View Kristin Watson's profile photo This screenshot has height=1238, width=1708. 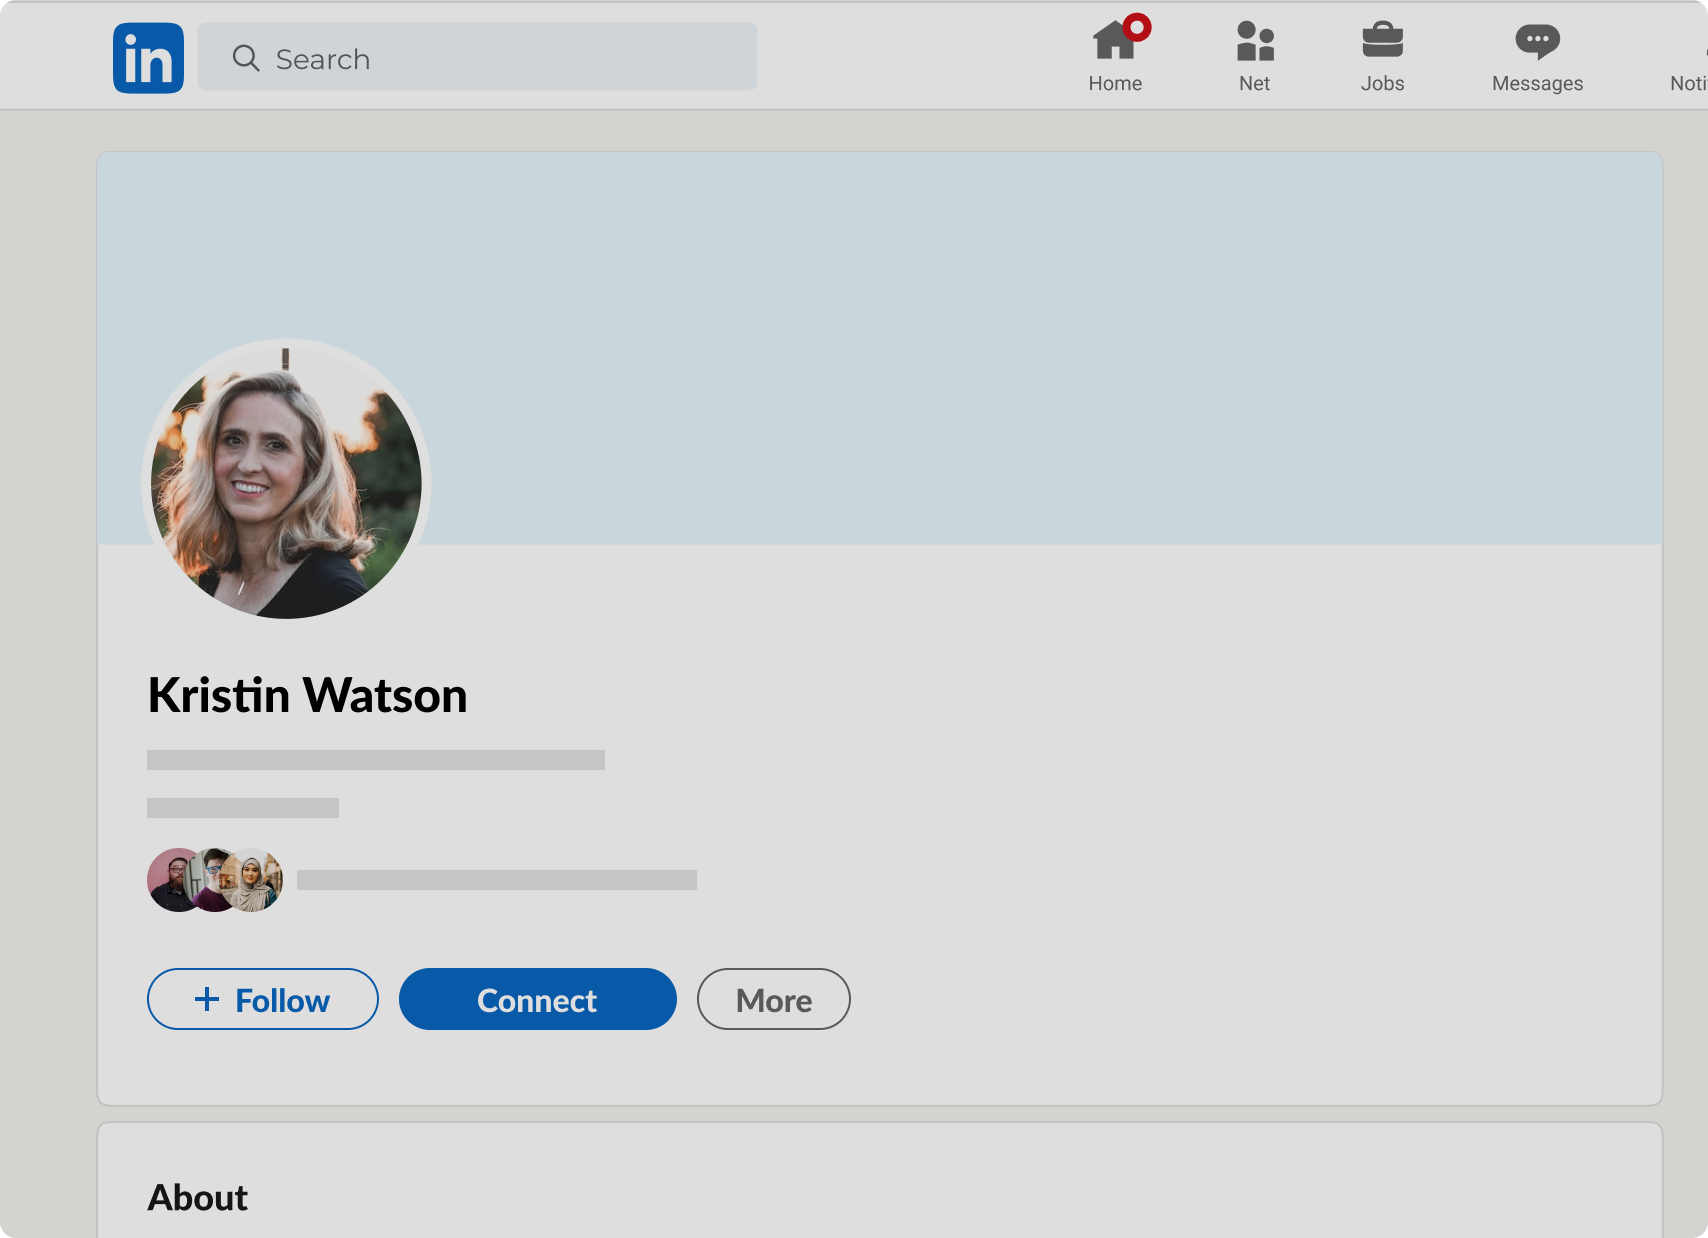pyautogui.click(x=286, y=480)
